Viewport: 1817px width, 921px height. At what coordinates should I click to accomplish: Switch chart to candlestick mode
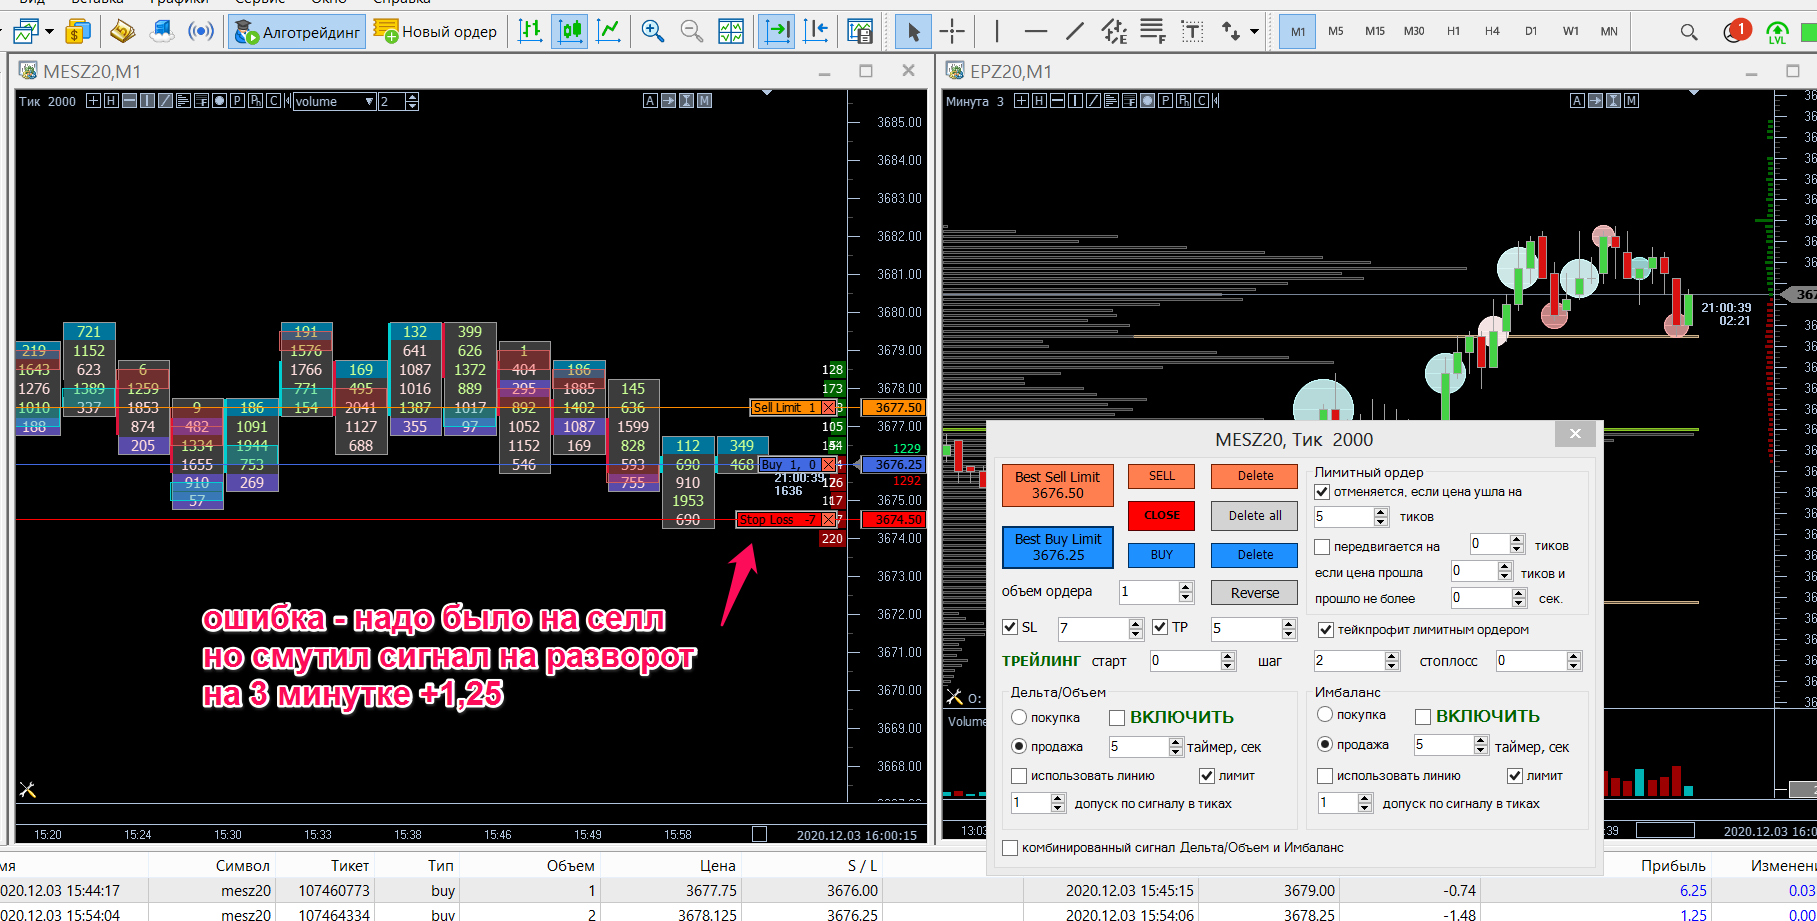tap(570, 32)
